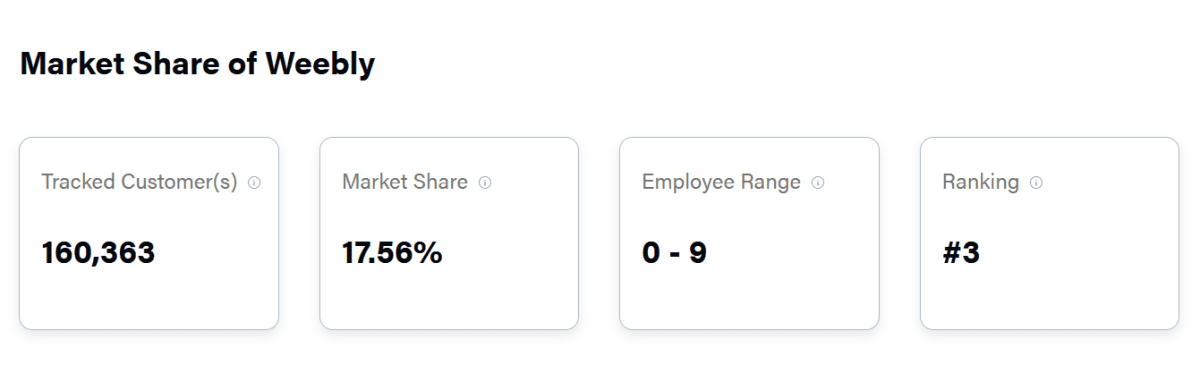Click empty space below 160,363 value
The image size is (1200, 382).
tap(98, 298)
